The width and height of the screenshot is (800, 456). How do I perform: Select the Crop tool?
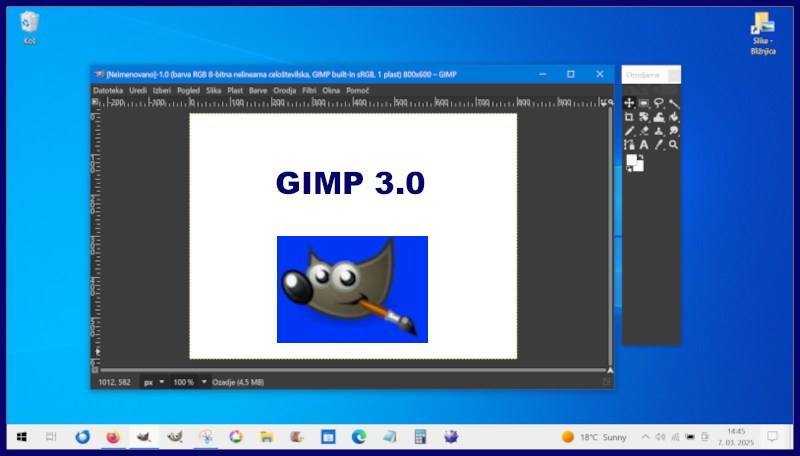(x=629, y=117)
